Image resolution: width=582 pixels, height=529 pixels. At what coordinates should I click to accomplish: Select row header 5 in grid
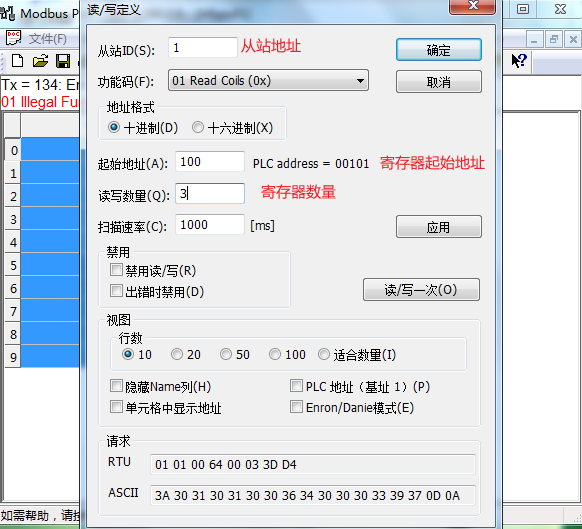coord(13,265)
